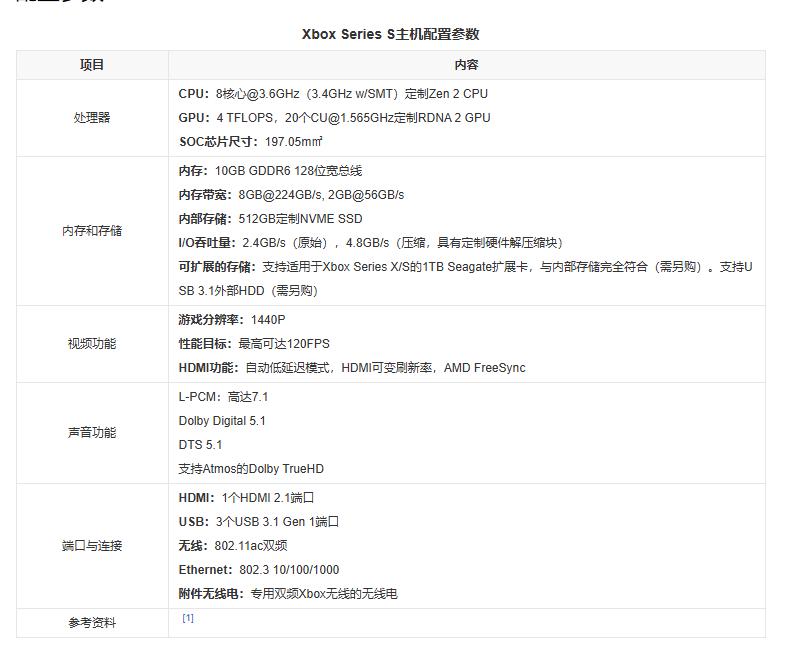Click the CPU 8核心@3.6GHz line
This screenshot has height=646, width=805.
(x=333, y=94)
